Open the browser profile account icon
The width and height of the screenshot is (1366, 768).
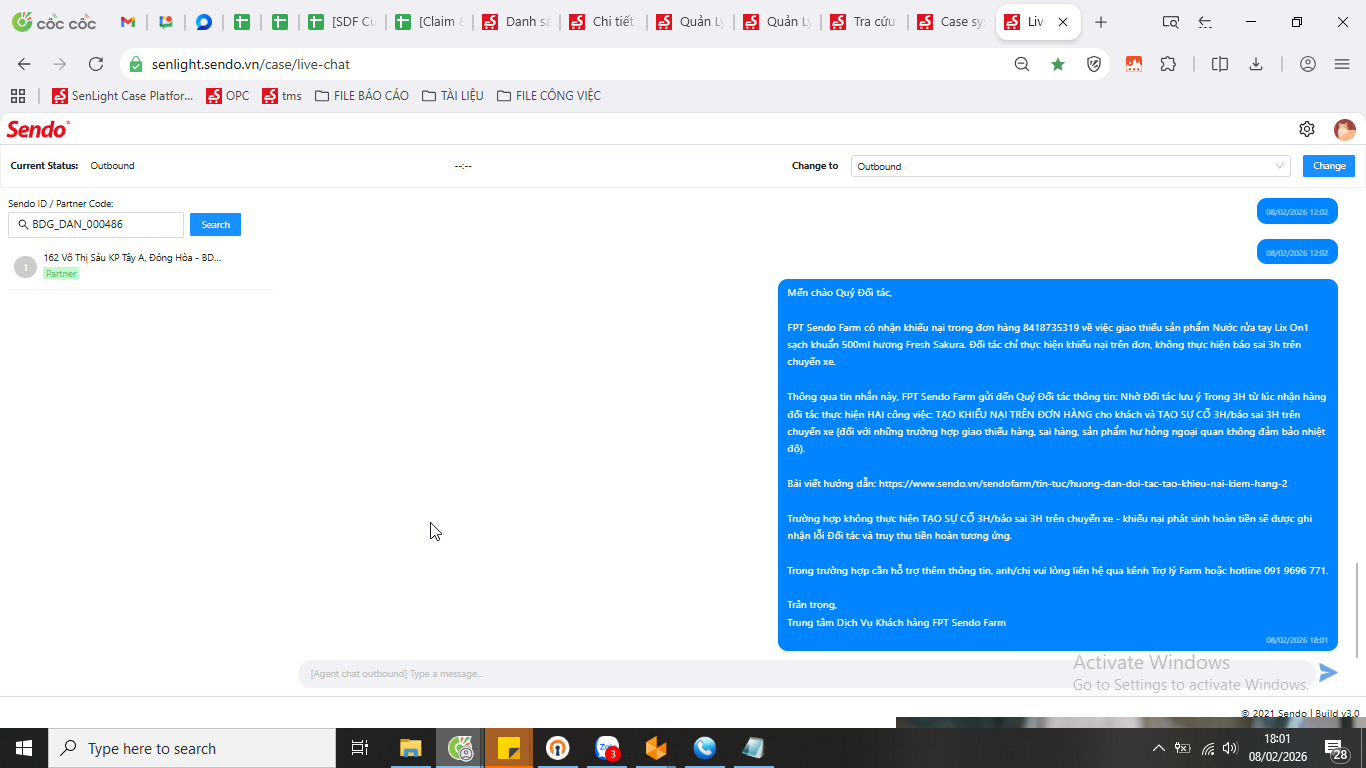(x=1308, y=64)
